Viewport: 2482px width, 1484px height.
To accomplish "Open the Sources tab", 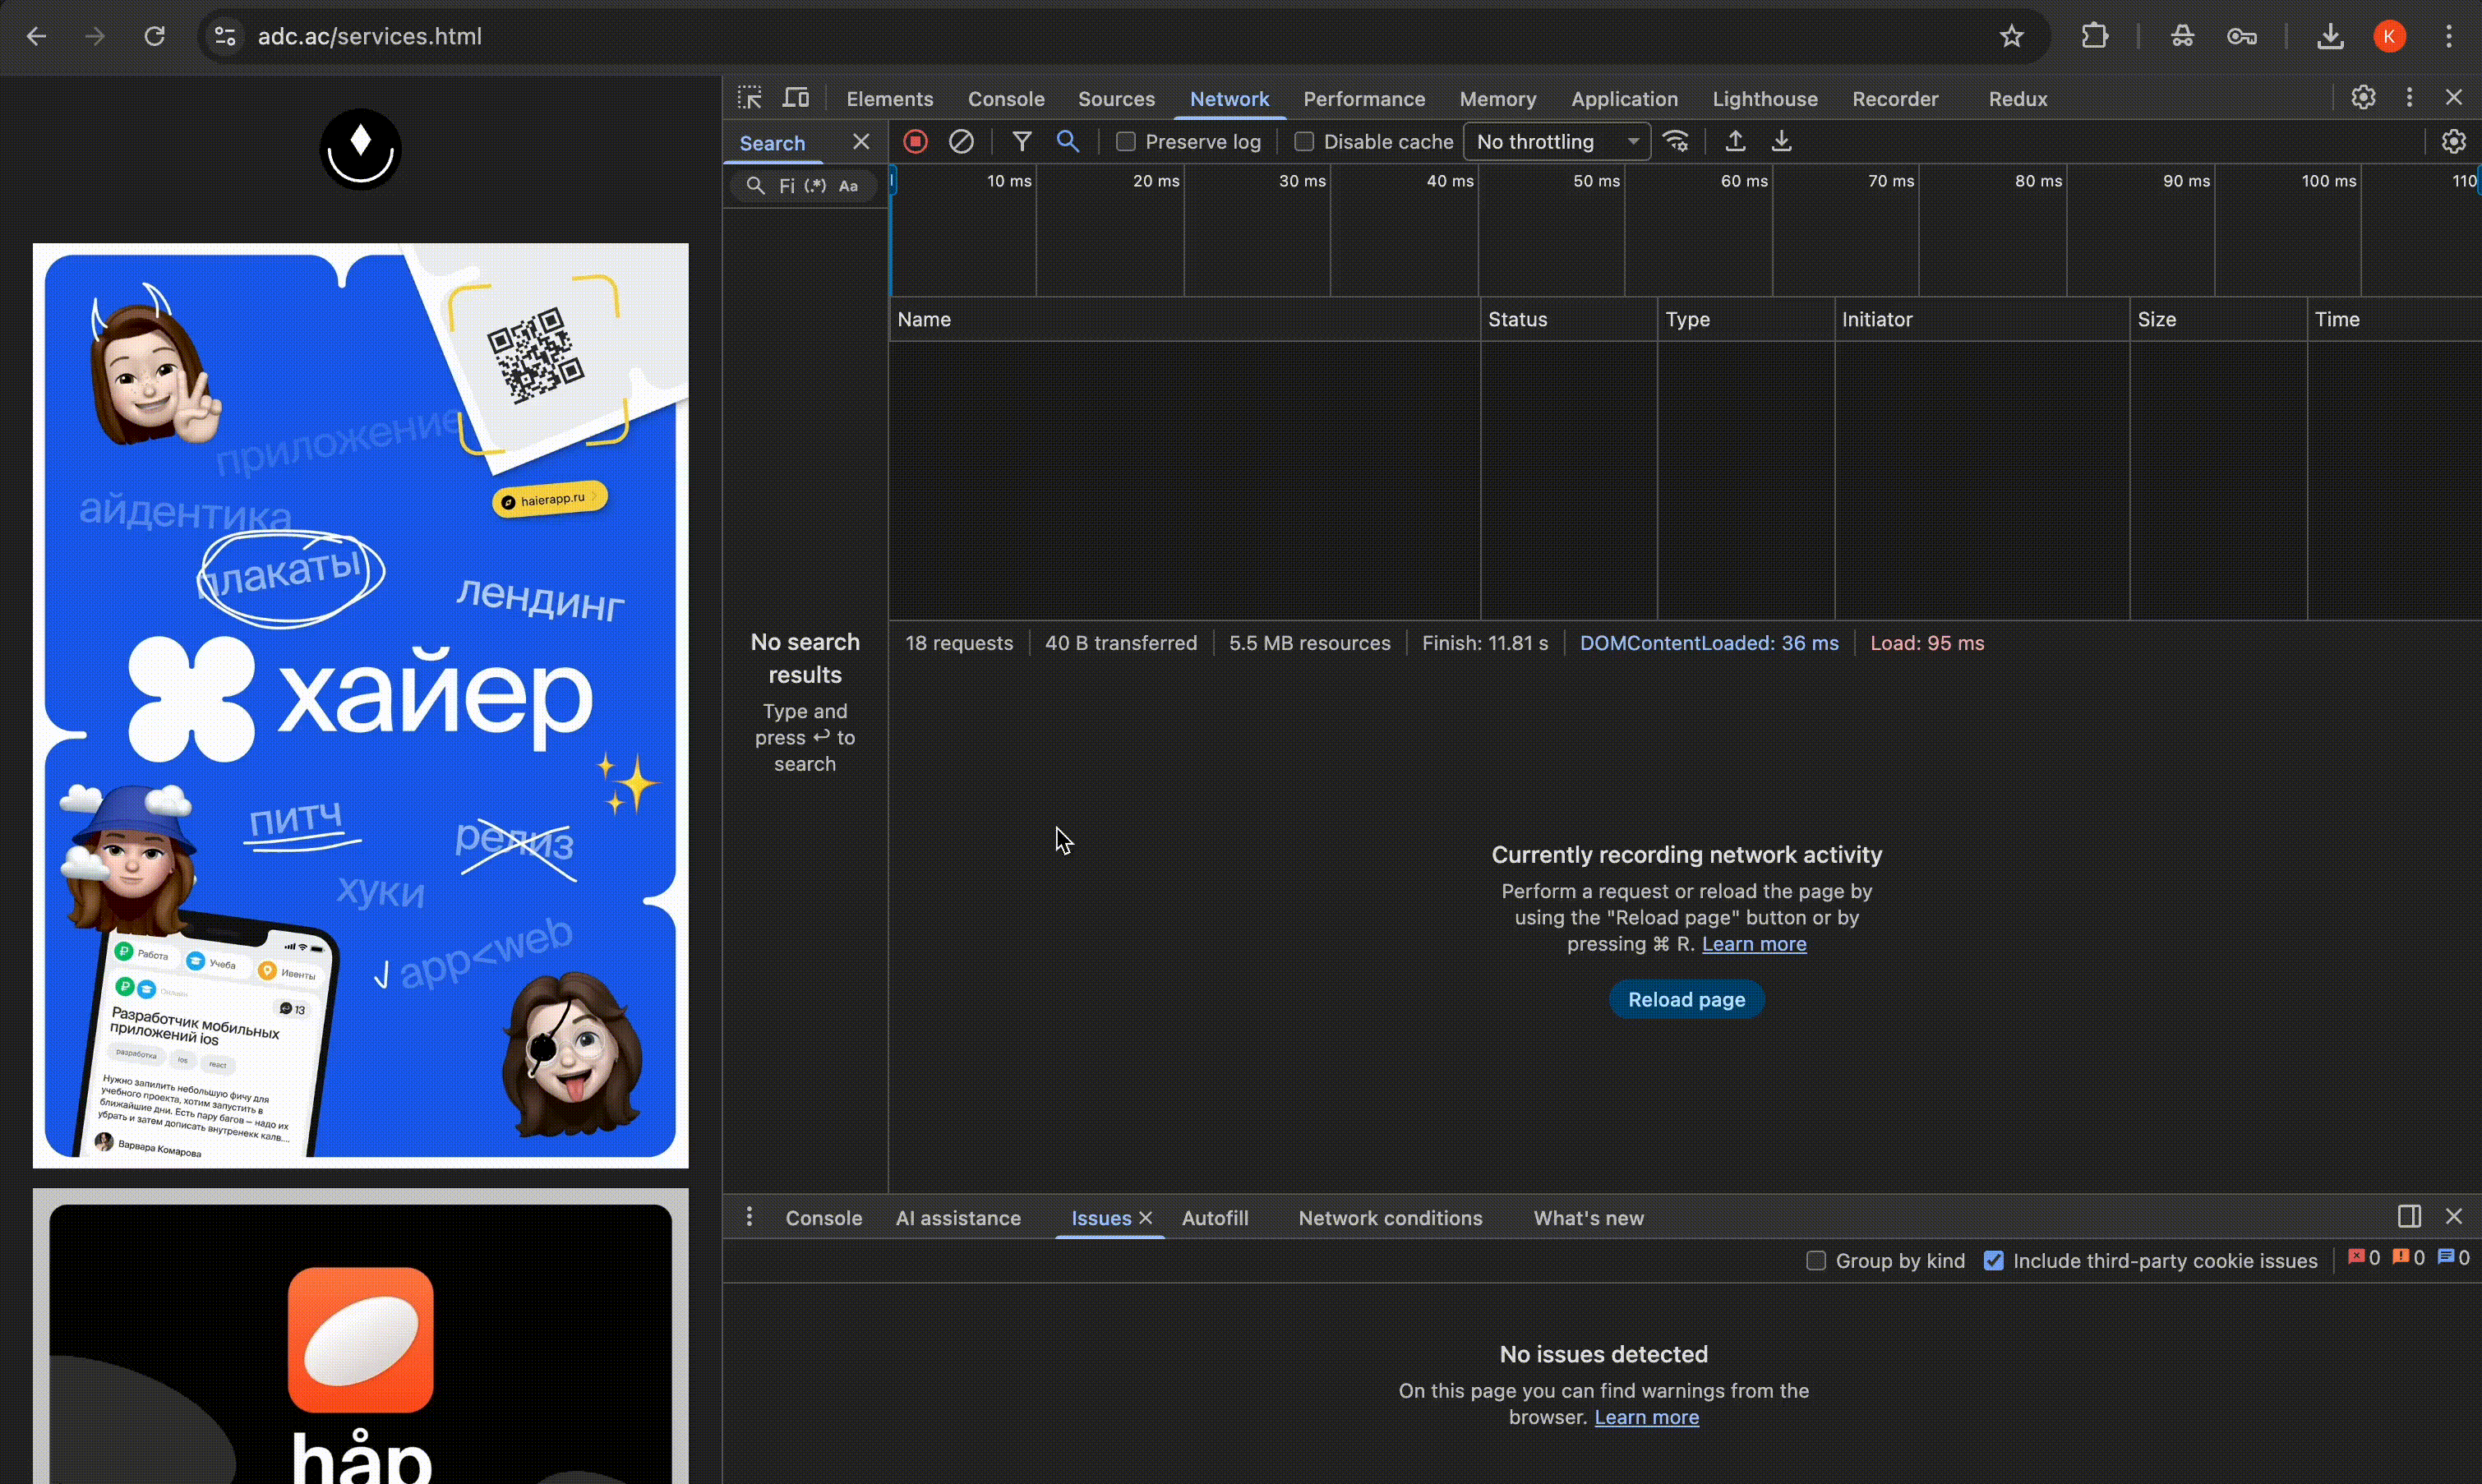I will (1116, 99).
